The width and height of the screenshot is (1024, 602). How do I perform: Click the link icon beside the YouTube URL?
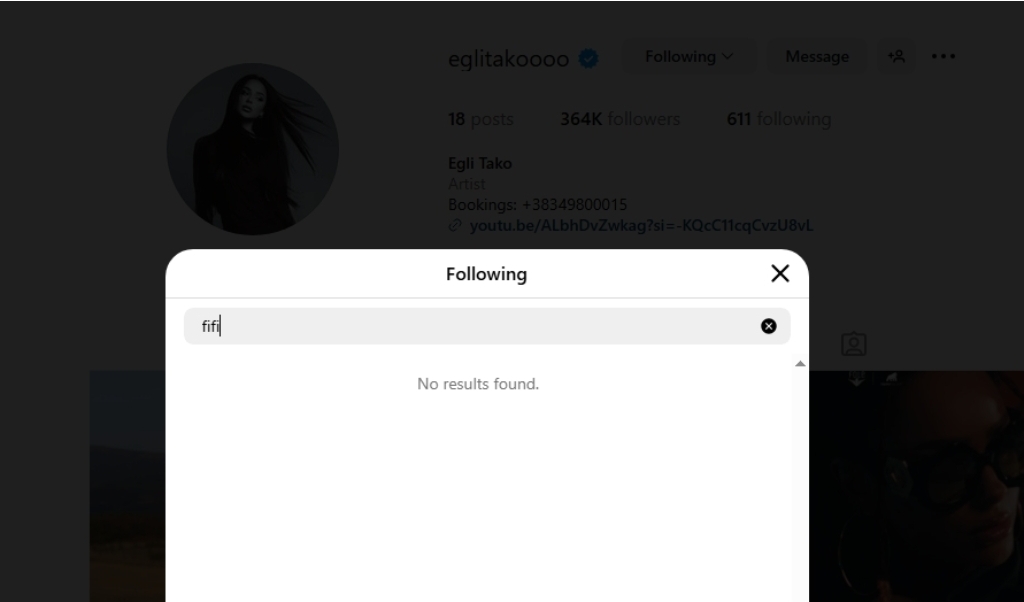click(x=456, y=226)
